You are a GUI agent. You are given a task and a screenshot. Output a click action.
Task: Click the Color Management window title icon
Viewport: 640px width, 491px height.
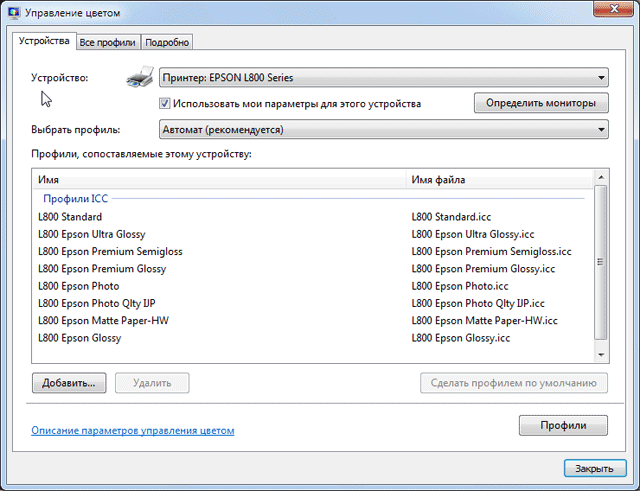pyautogui.click(x=14, y=13)
